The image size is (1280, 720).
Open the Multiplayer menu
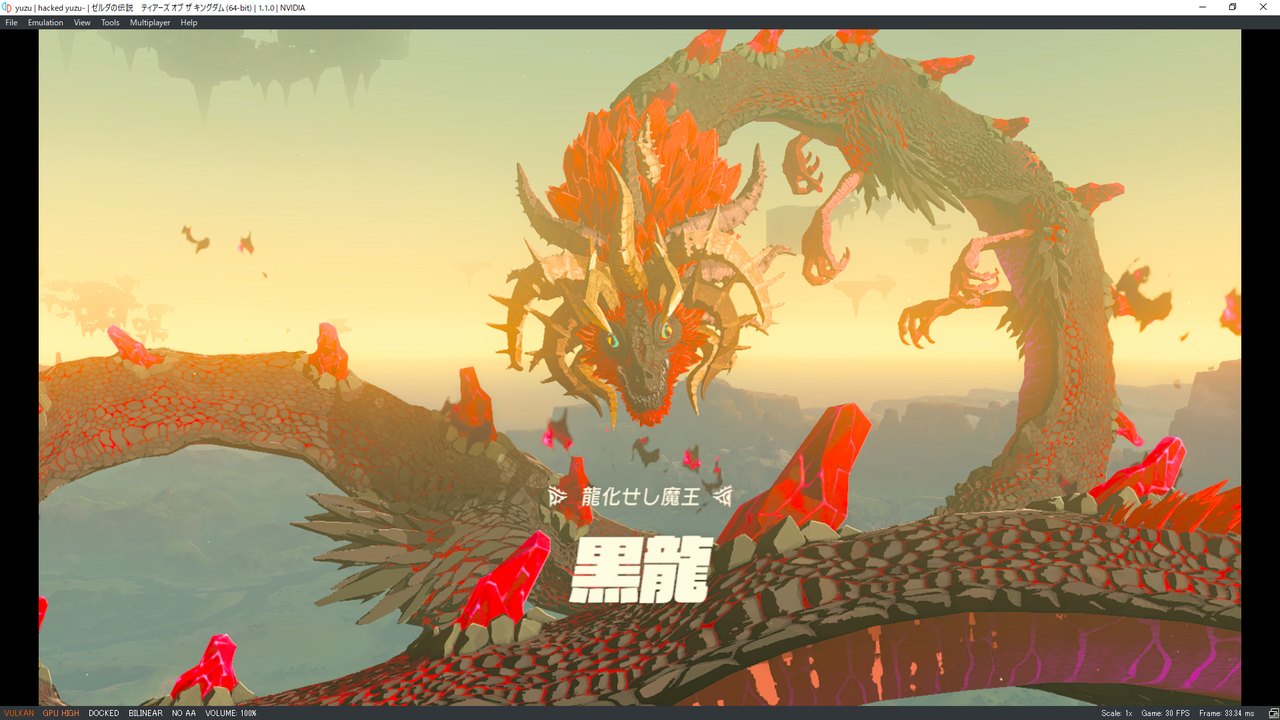click(150, 22)
